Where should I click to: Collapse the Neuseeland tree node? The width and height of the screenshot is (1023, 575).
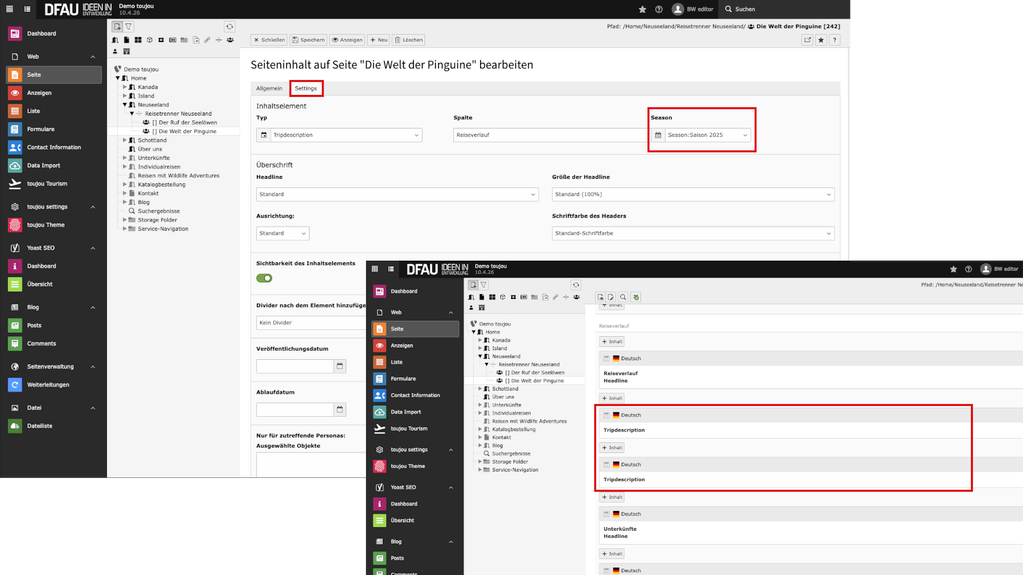tap(125, 104)
